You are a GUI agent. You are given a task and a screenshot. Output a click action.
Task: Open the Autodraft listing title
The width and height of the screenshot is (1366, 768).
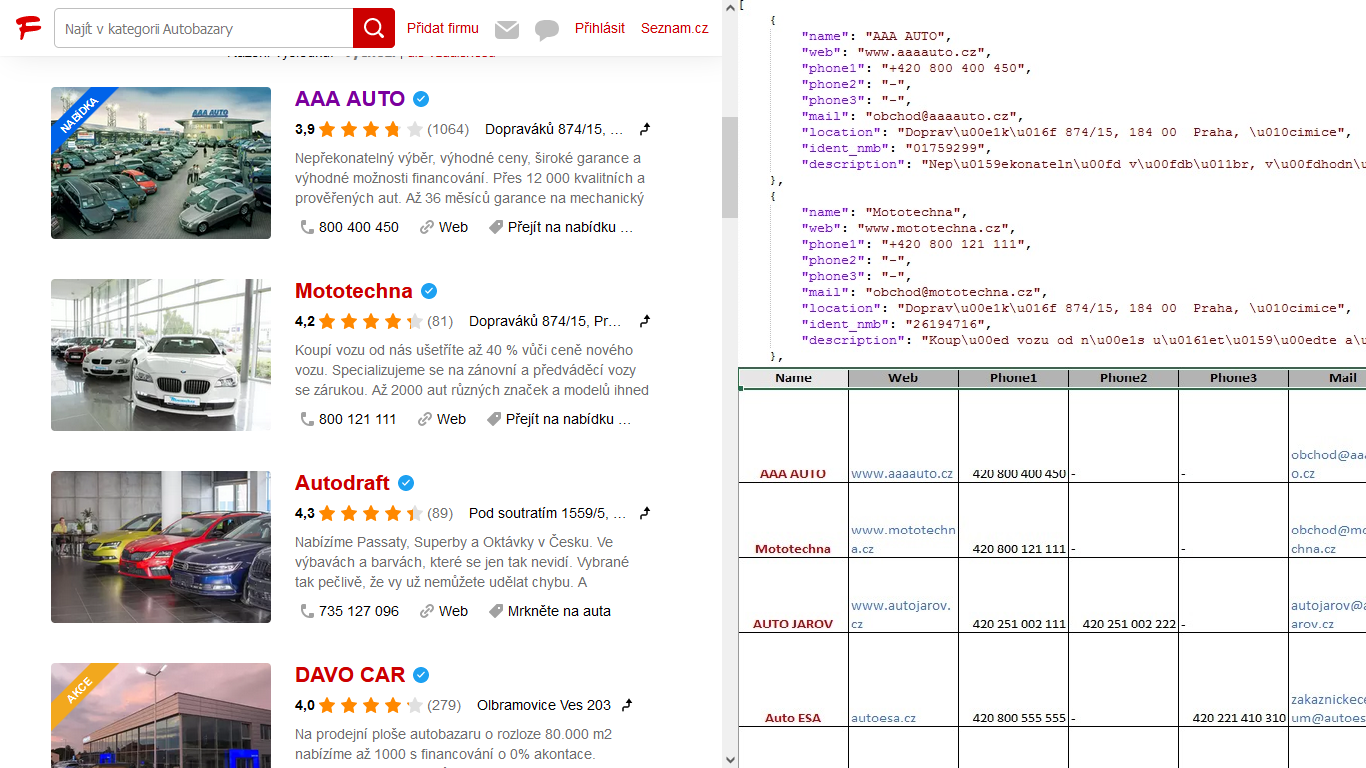point(342,483)
